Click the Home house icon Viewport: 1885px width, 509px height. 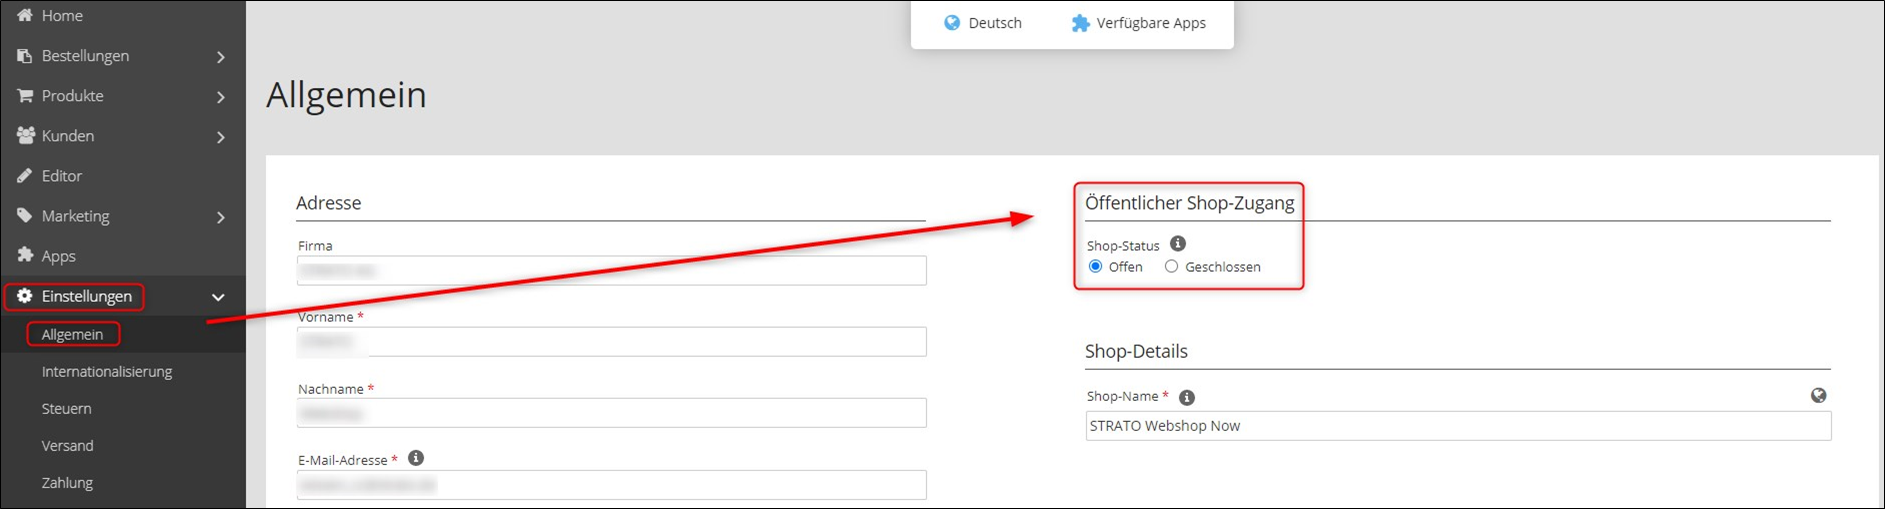[x=25, y=15]
